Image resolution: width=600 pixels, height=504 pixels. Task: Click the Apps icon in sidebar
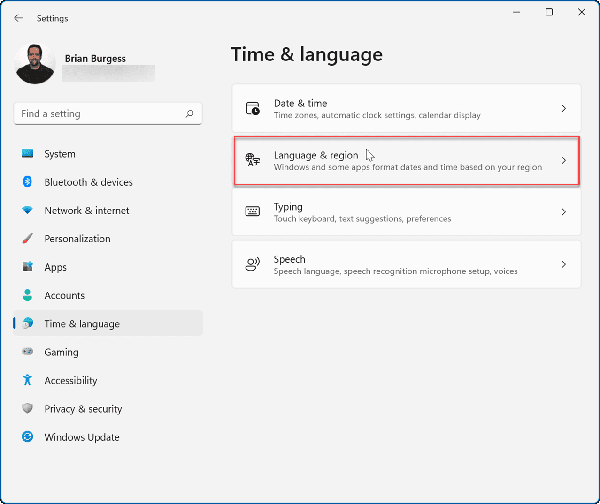tap(28, 267)
